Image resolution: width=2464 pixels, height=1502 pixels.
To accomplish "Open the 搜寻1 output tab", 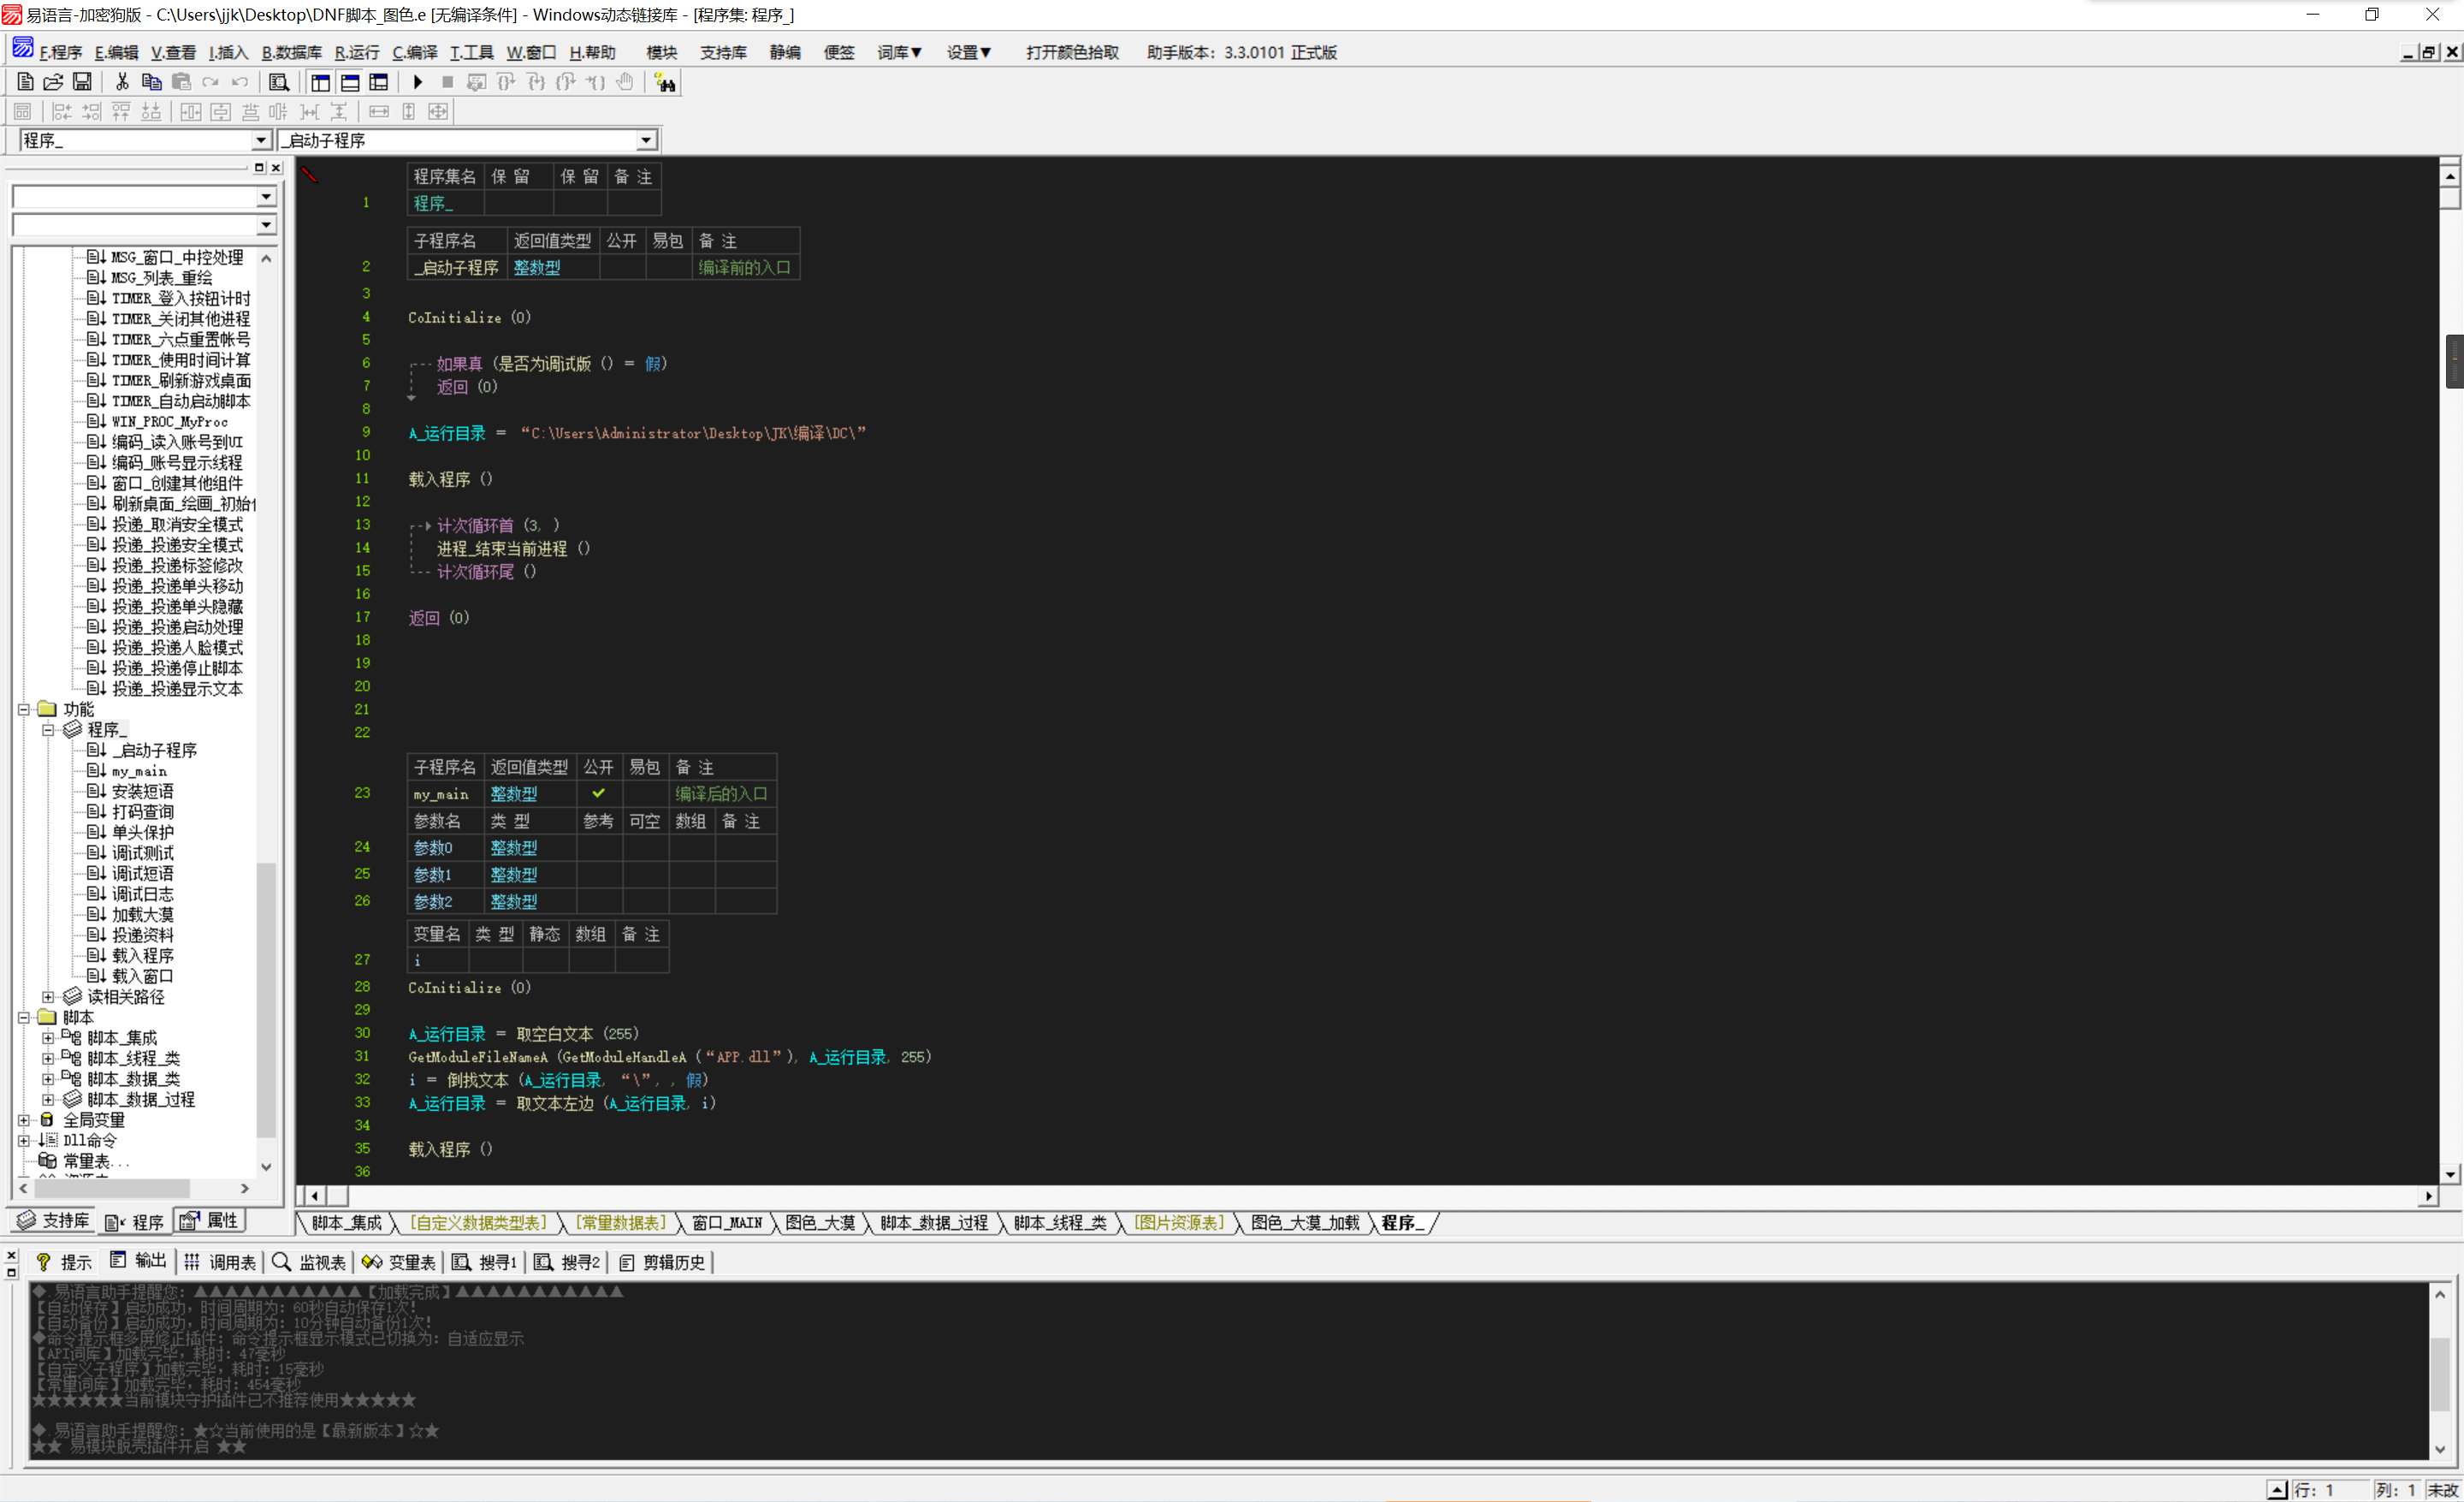I will click(x=485, y=1262).
